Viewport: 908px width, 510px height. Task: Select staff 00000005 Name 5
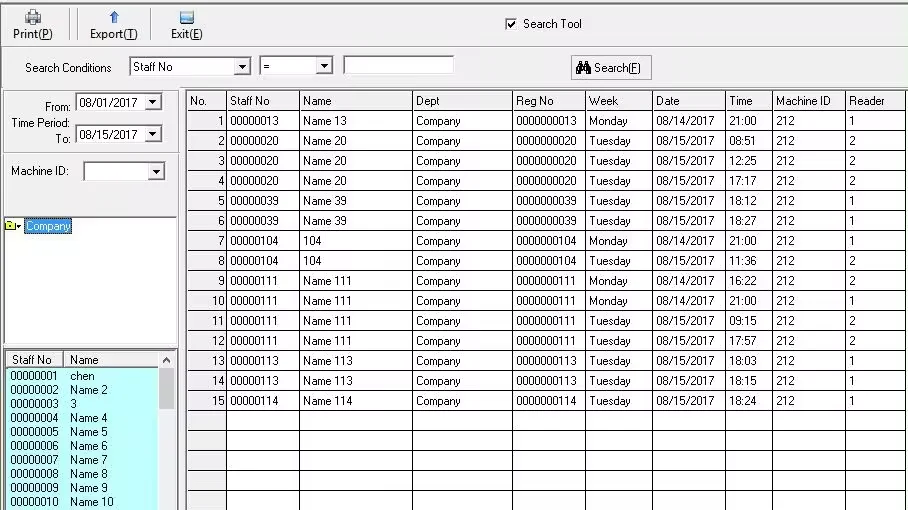pos(82,432)
